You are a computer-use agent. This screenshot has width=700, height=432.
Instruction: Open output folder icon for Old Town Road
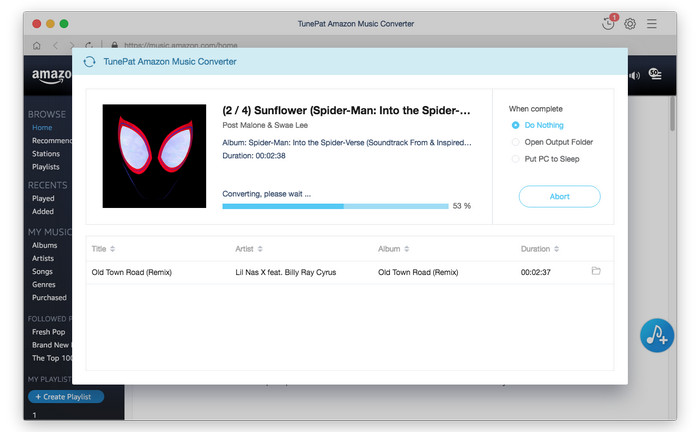596,271
